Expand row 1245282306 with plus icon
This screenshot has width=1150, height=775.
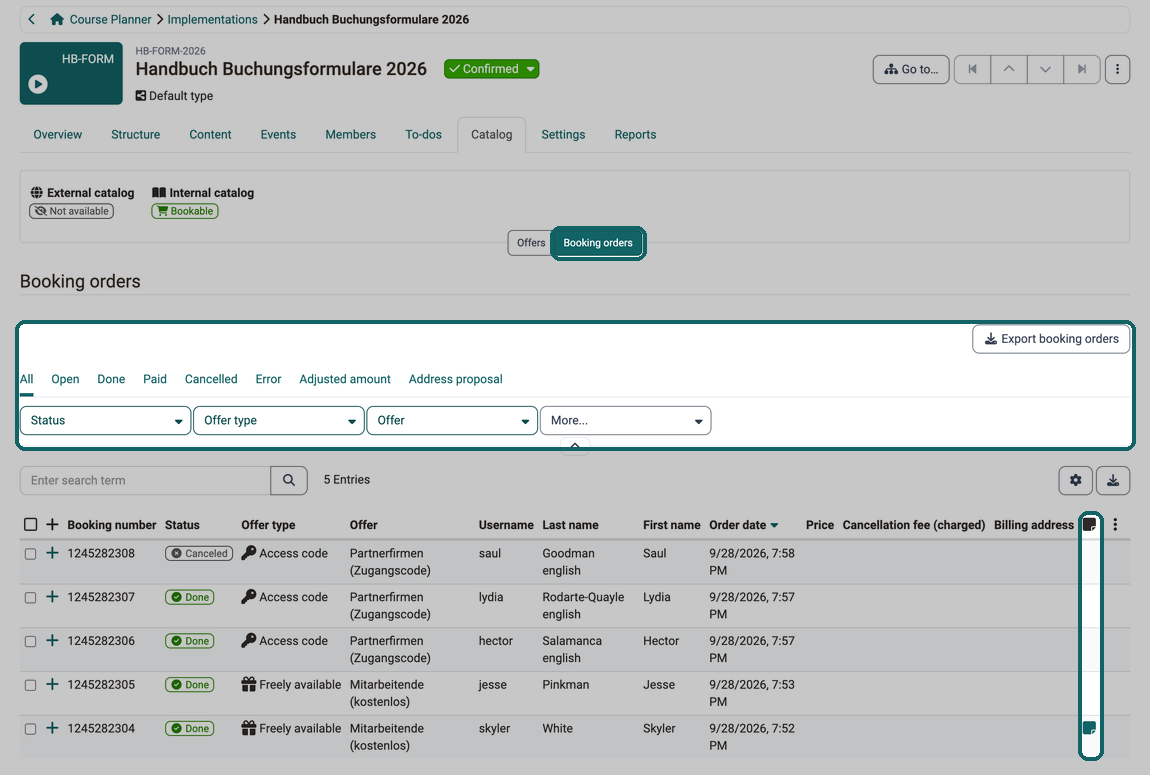pos(52,641)
